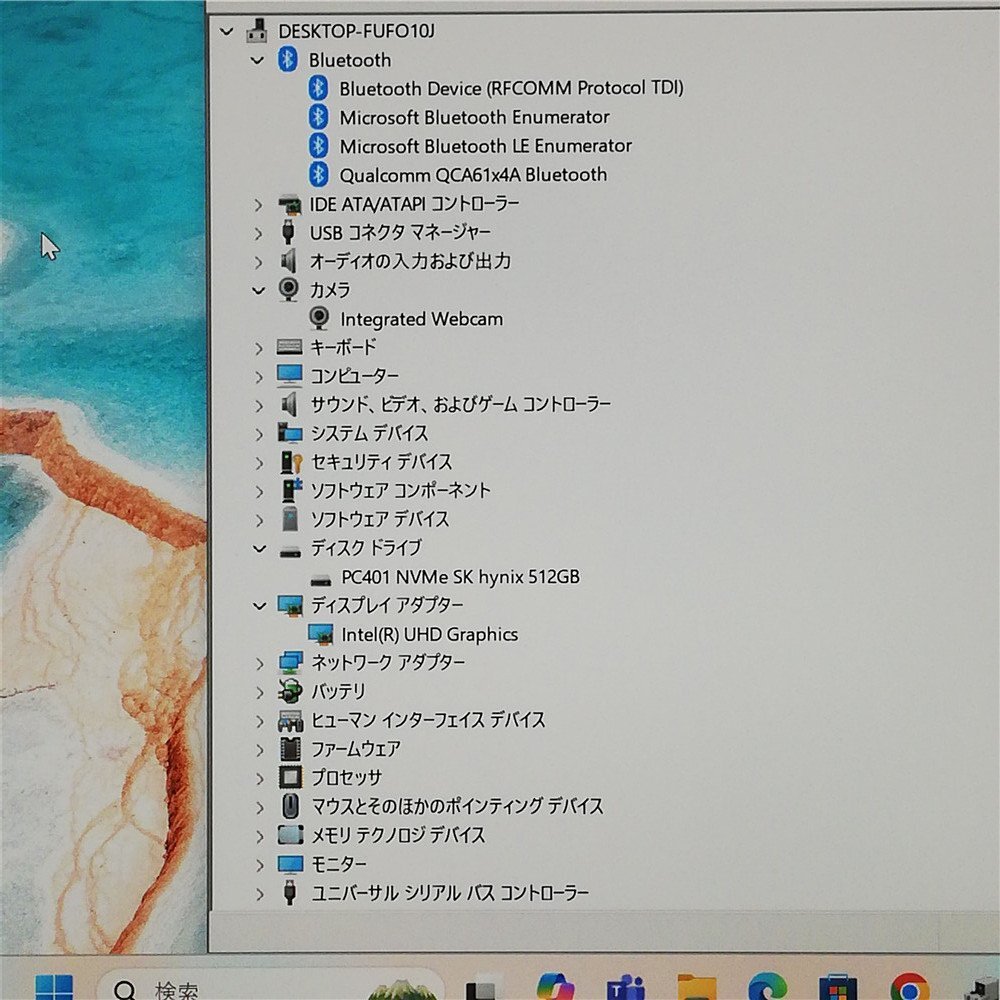Viewport: 1000px width, 1000px height.
Task: Open Google Chrome from the taskbar
Action: point(909,987)
